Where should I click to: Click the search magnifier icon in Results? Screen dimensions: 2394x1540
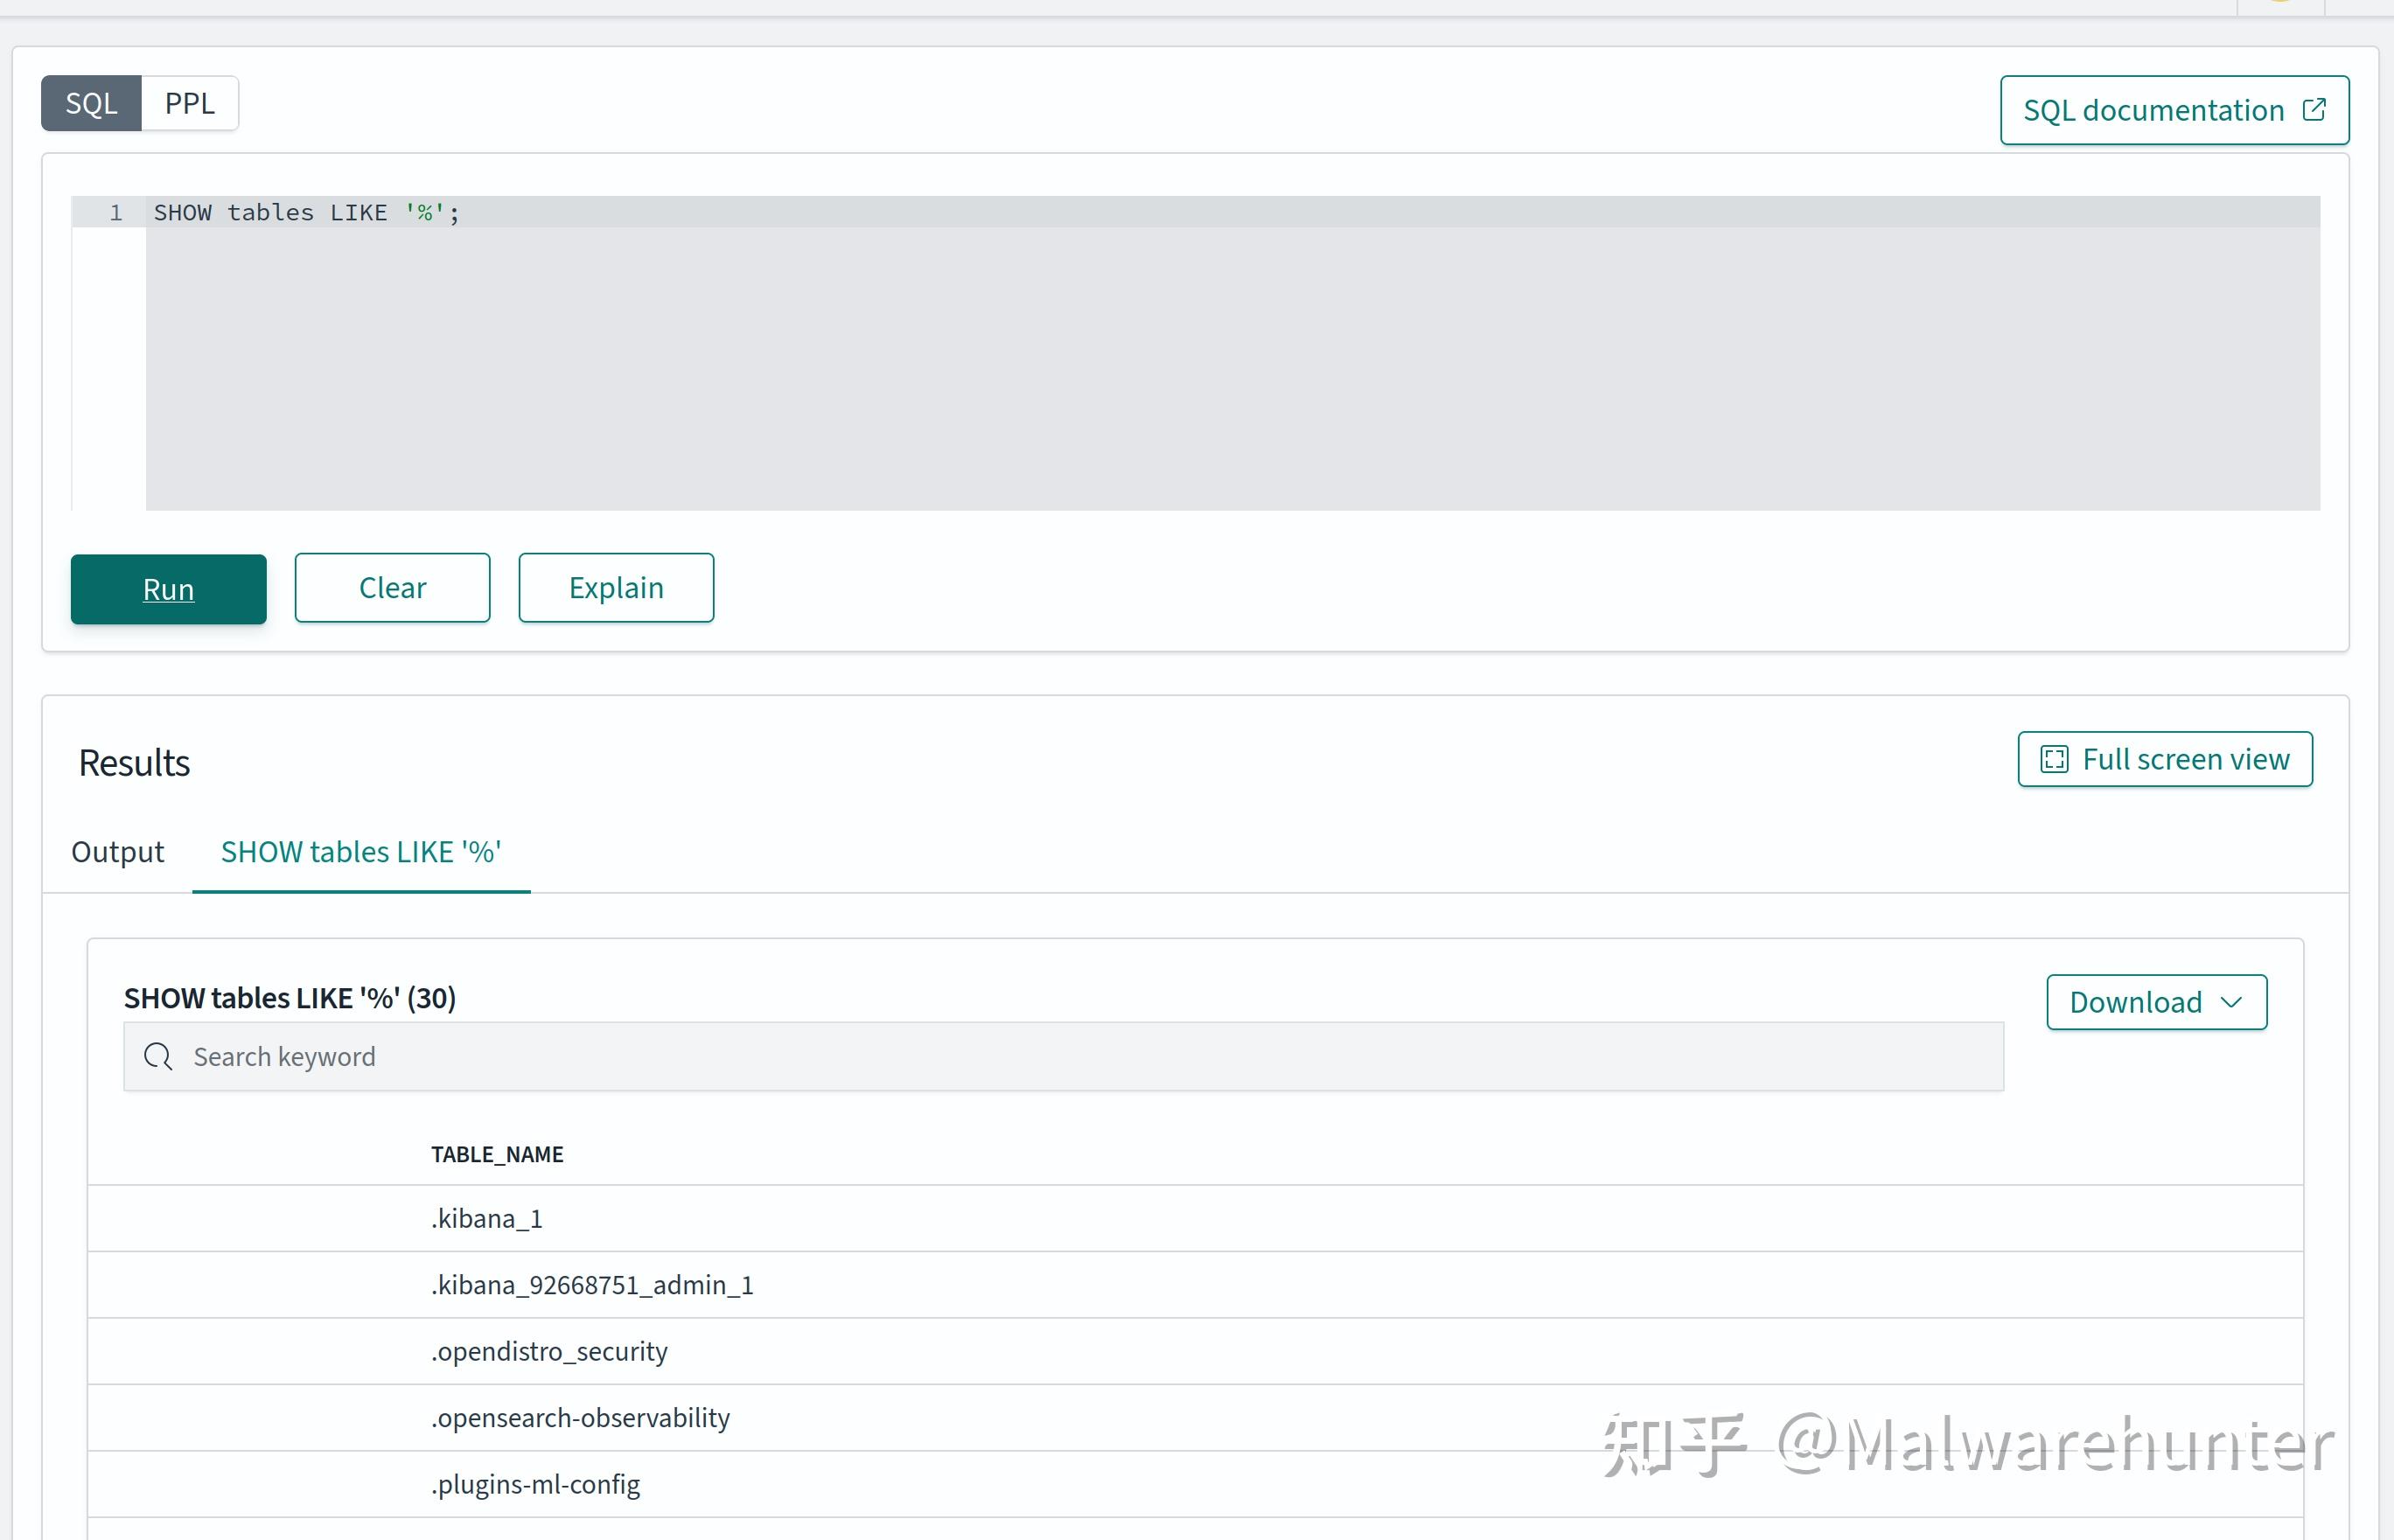pyautogui.click(x=158, y=1056)
